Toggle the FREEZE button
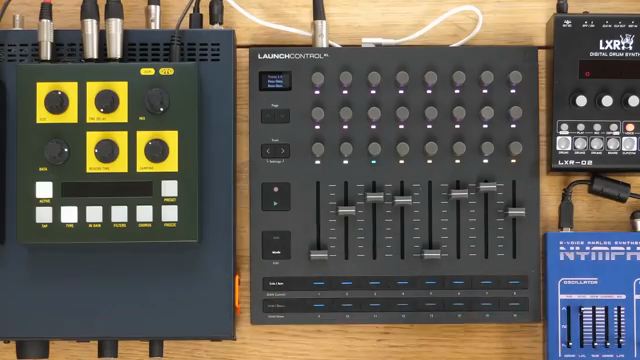640x360 pixels. (x=169, y=213)
